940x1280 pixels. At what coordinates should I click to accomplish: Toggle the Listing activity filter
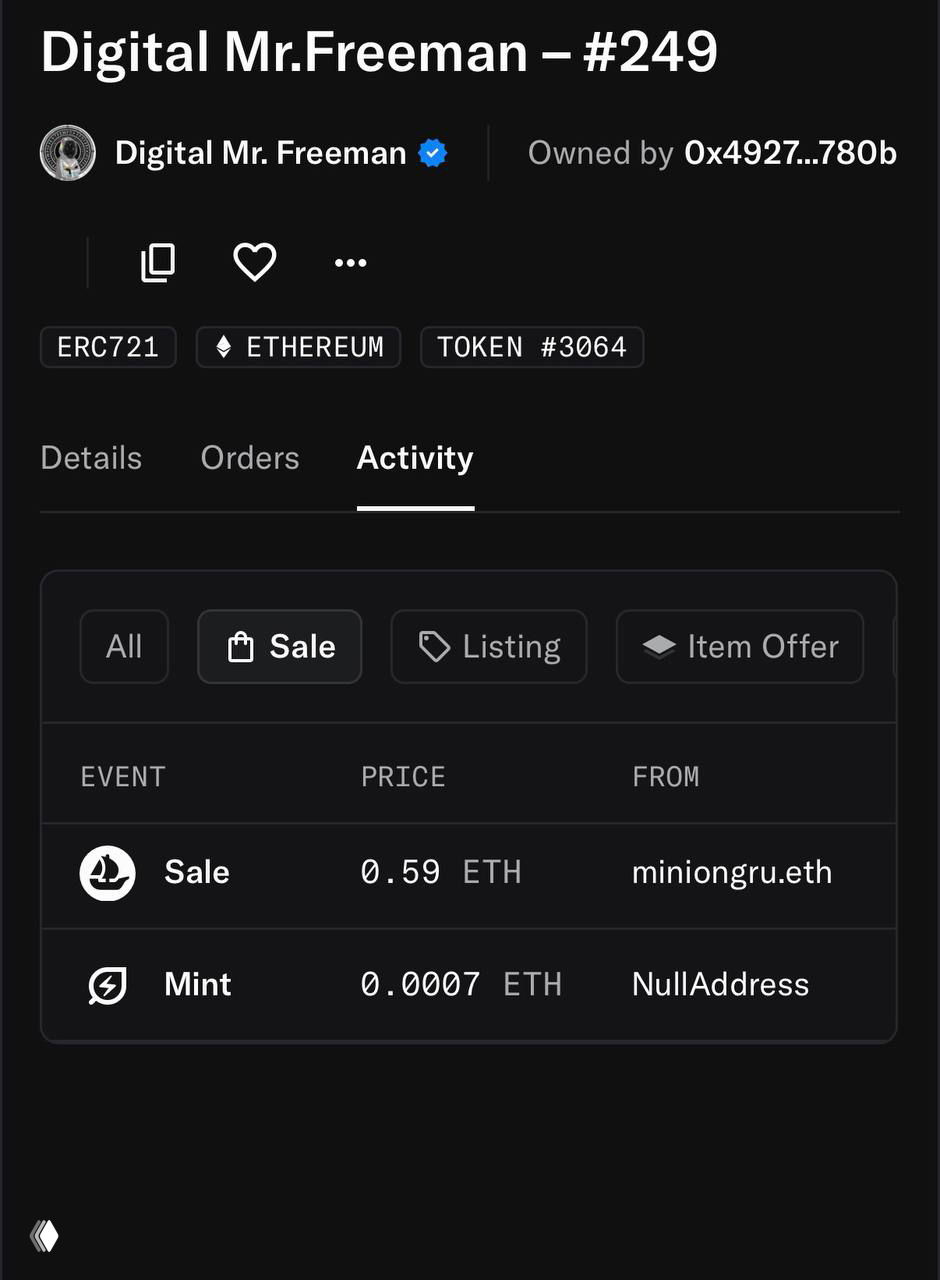coord(489,647)
